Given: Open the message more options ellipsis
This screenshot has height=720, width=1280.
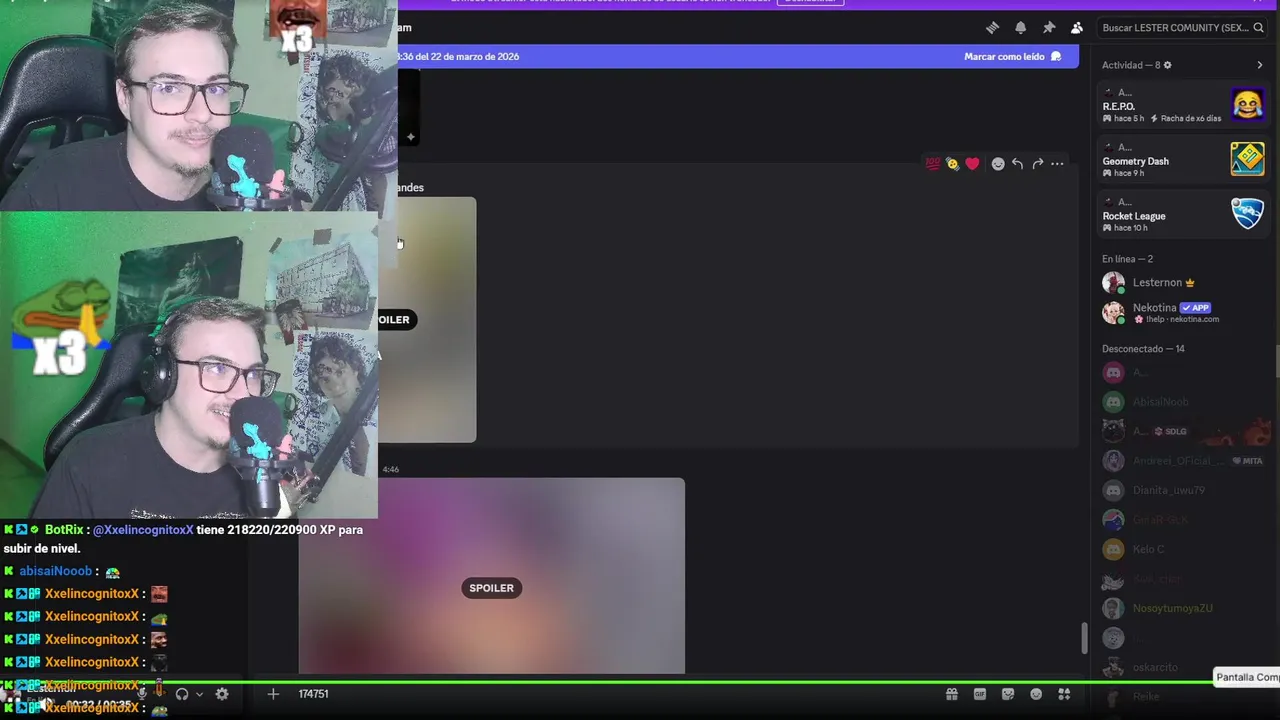Looking at the screenshot, I should [x=1057, y=164].
